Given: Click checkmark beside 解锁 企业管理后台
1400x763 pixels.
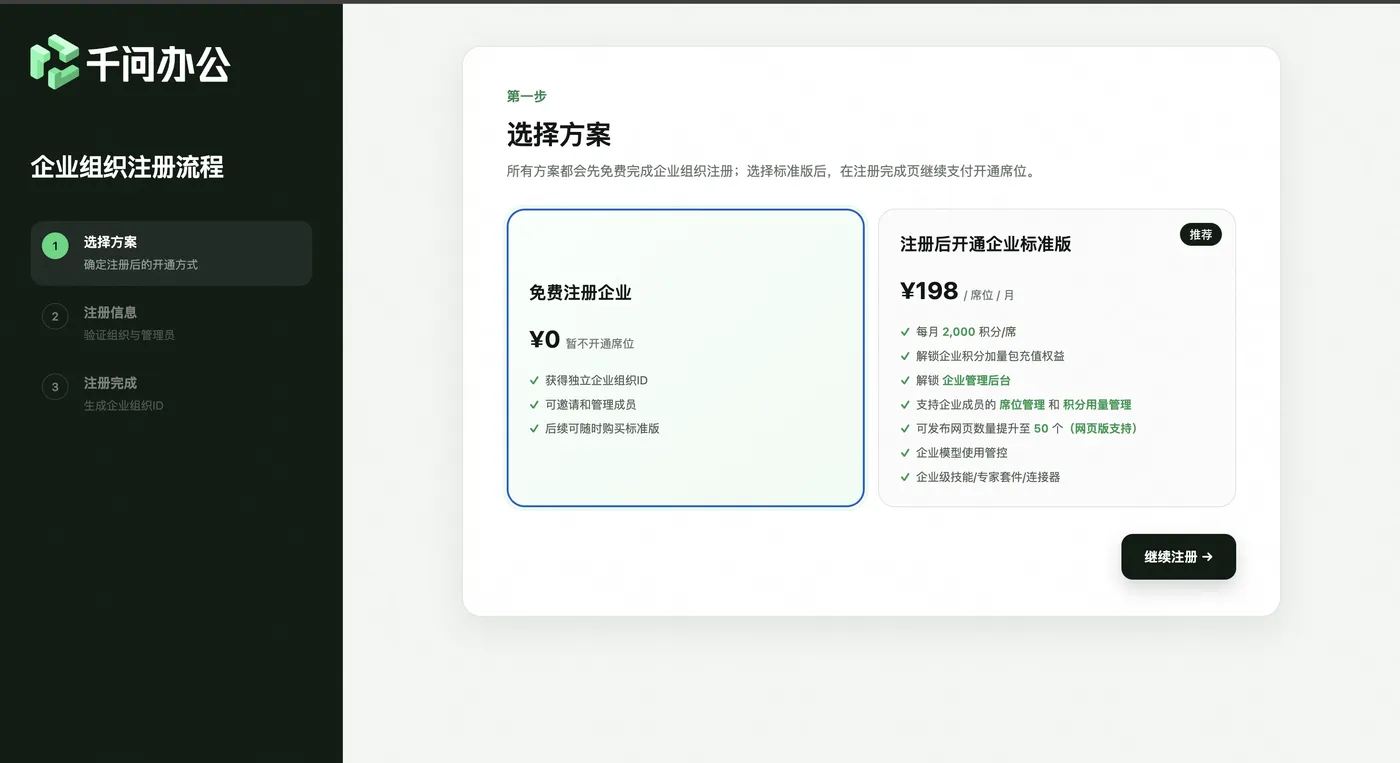Looking at the screenshot, I should pyautogui.click(x=905, y=380).
